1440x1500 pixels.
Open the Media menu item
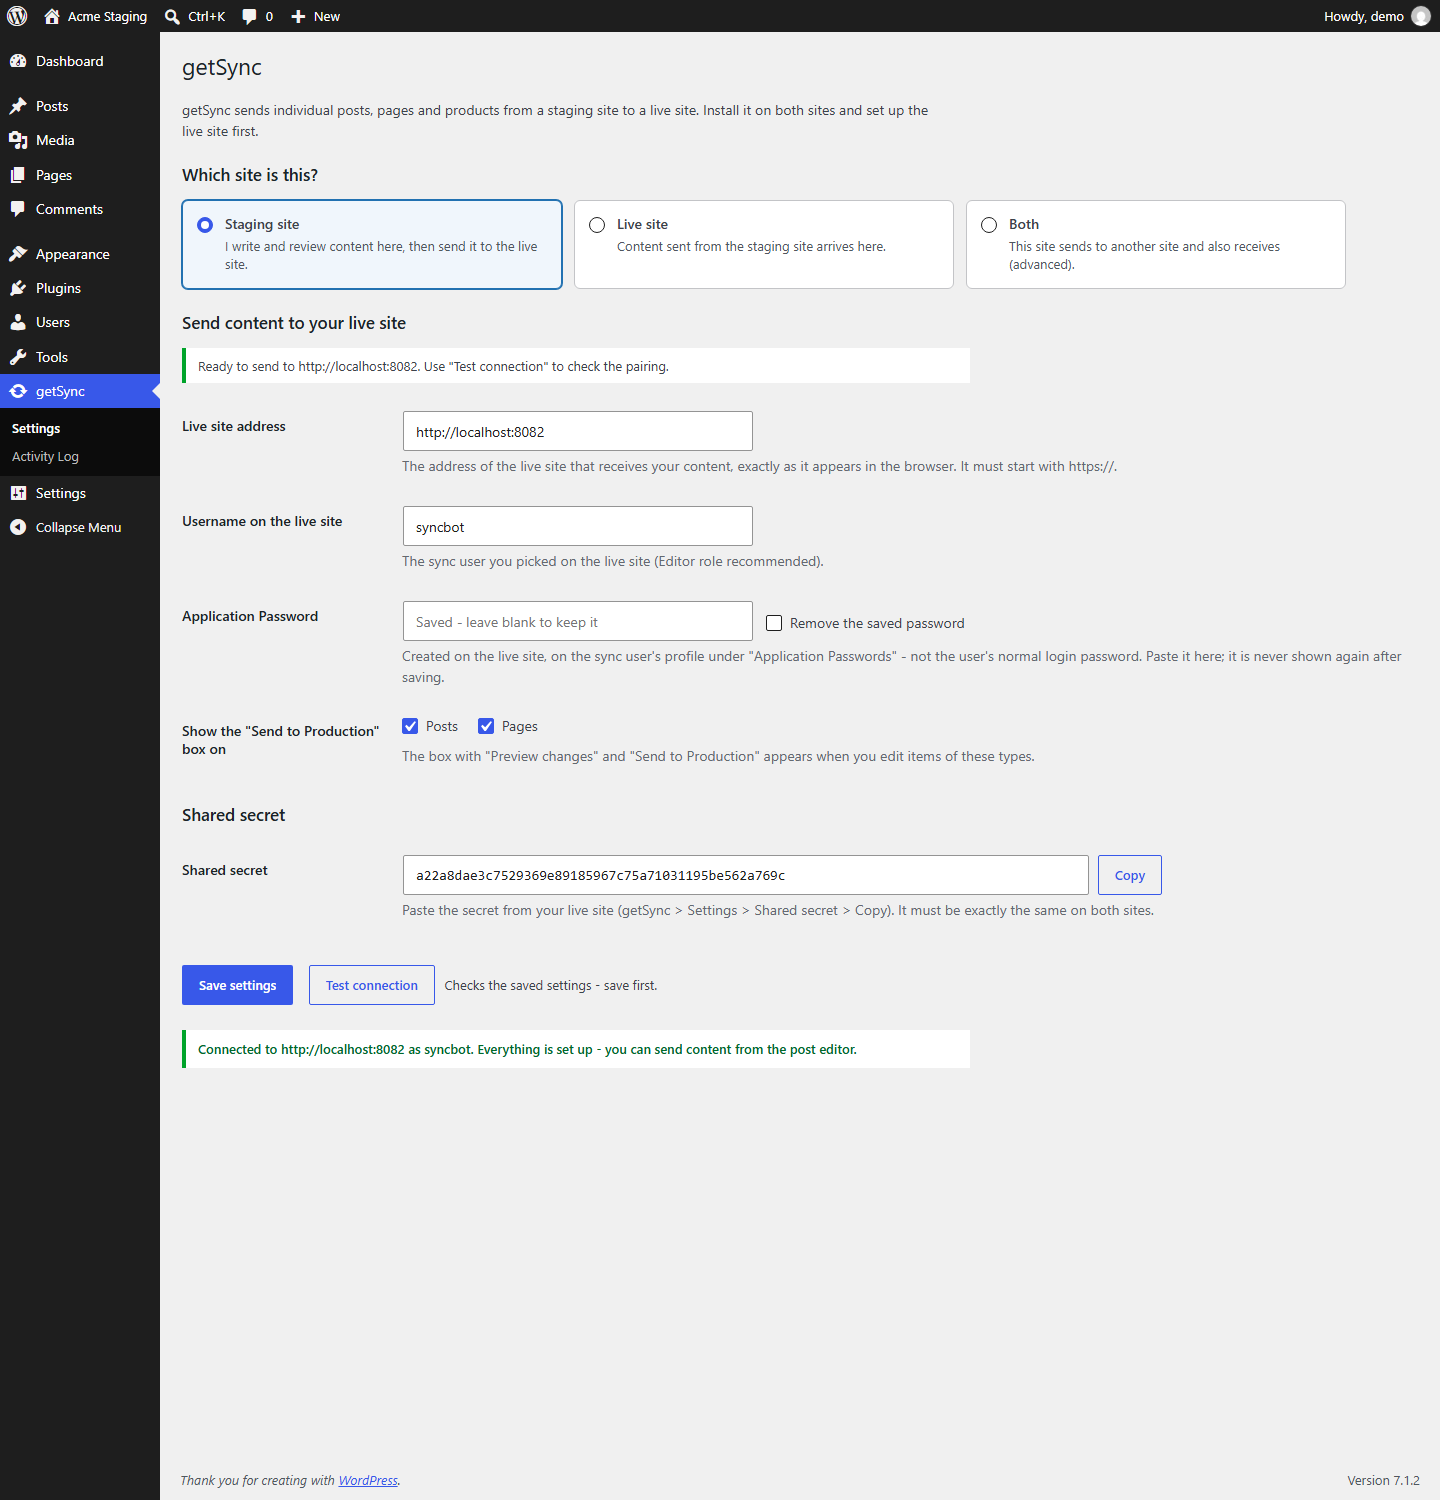(80, 140)
